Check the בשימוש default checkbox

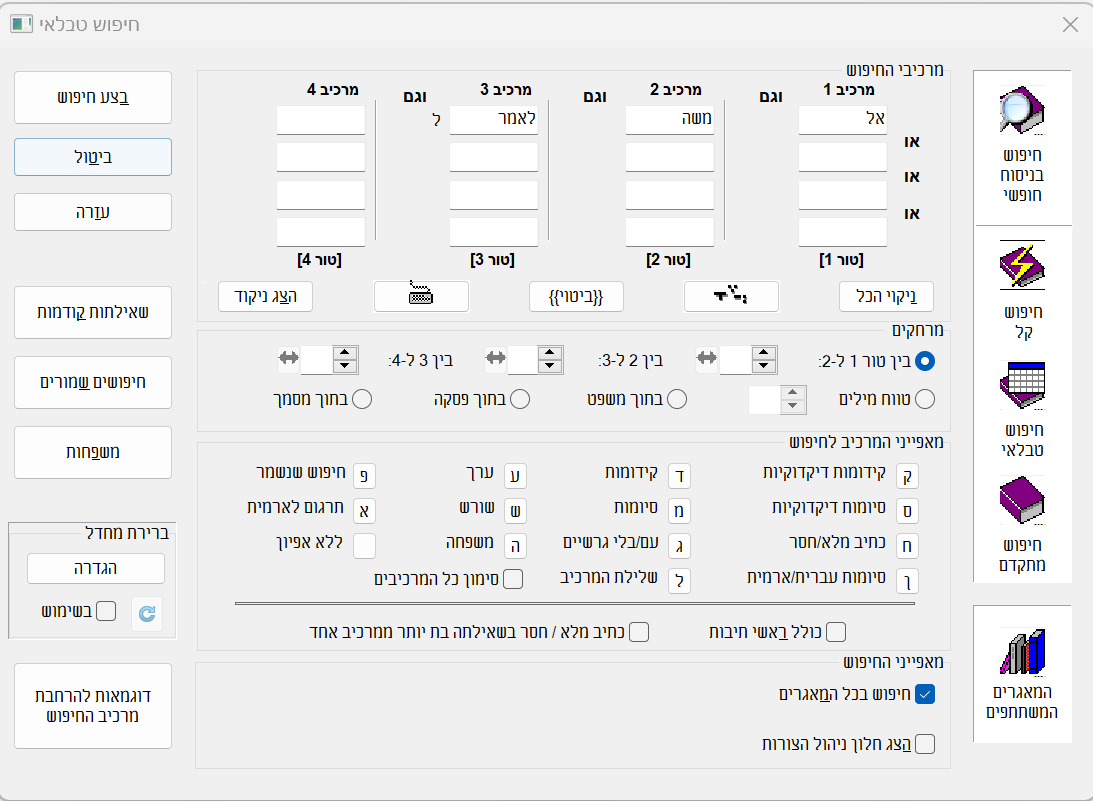tap(106, 611)
